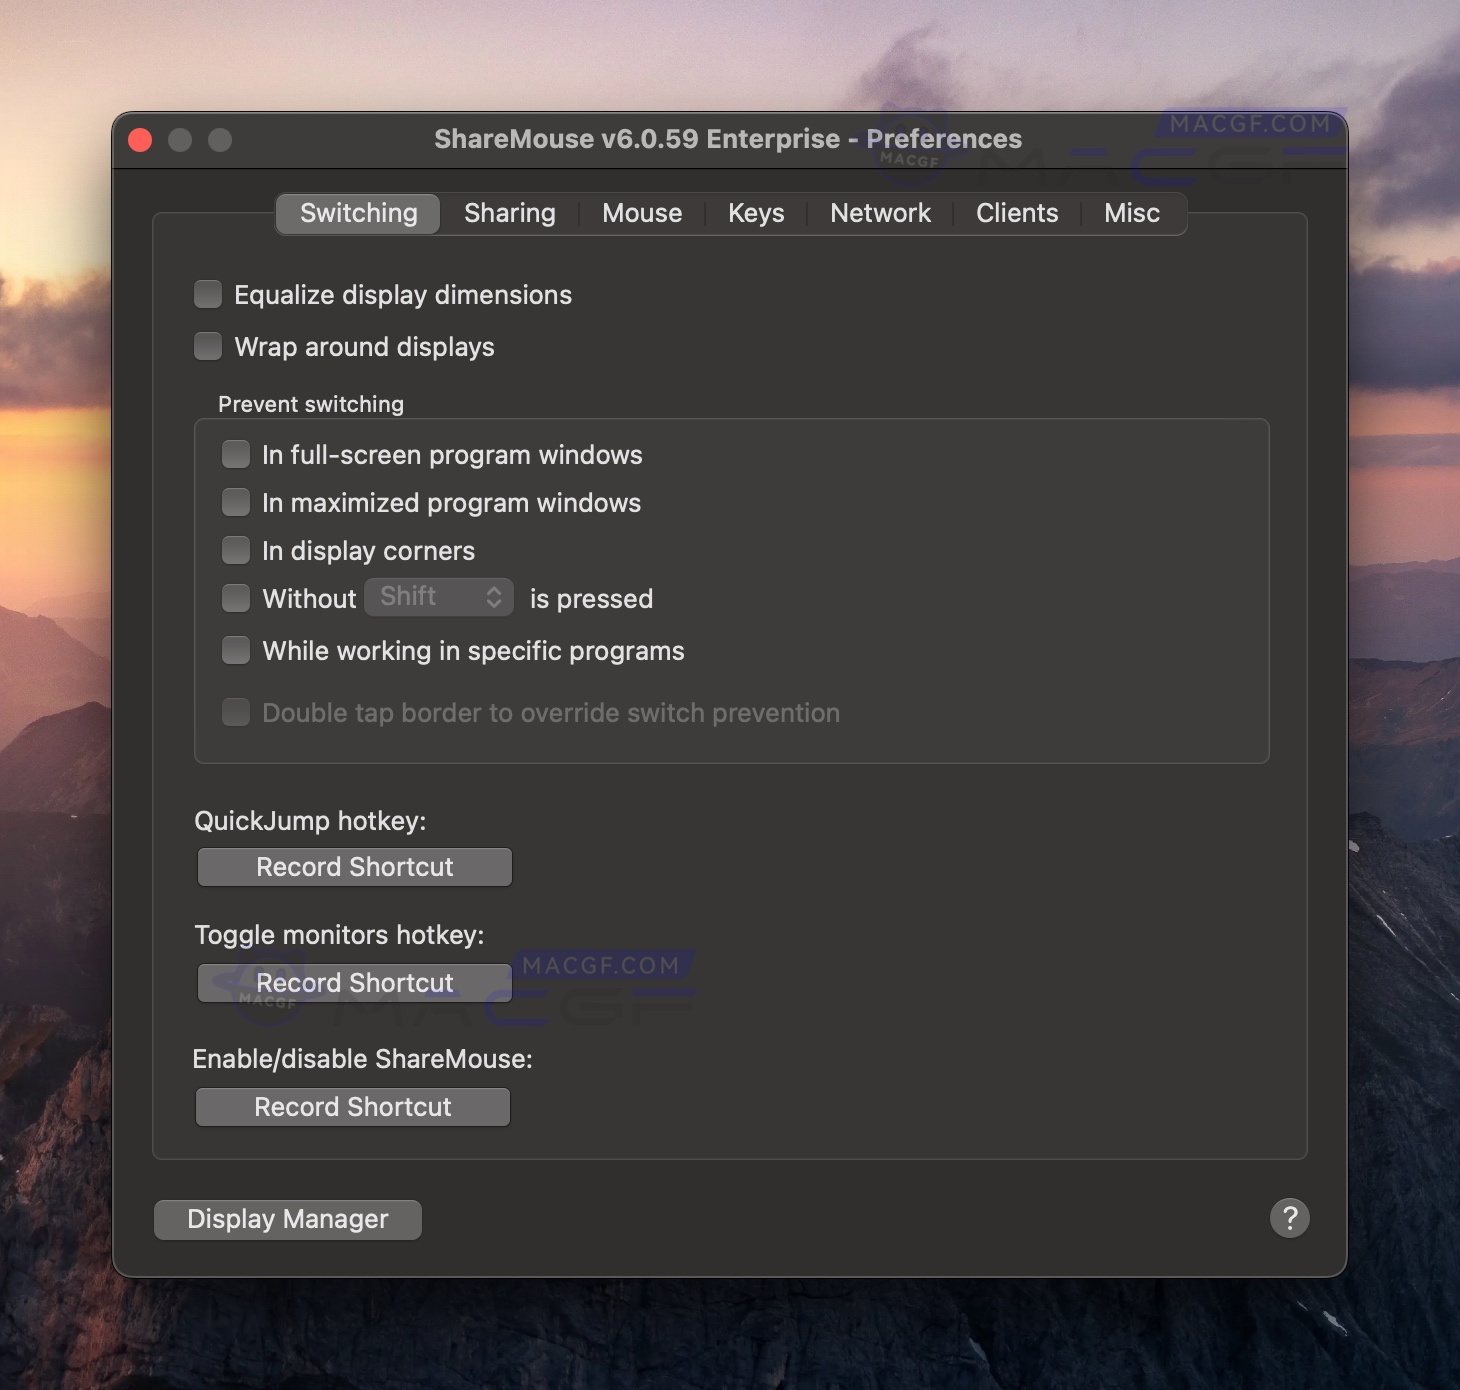The height and width of the screenshot is (1390, 1460).
Task: Record a QuickJump hotkey shortcut
Action: coord(354,867)
